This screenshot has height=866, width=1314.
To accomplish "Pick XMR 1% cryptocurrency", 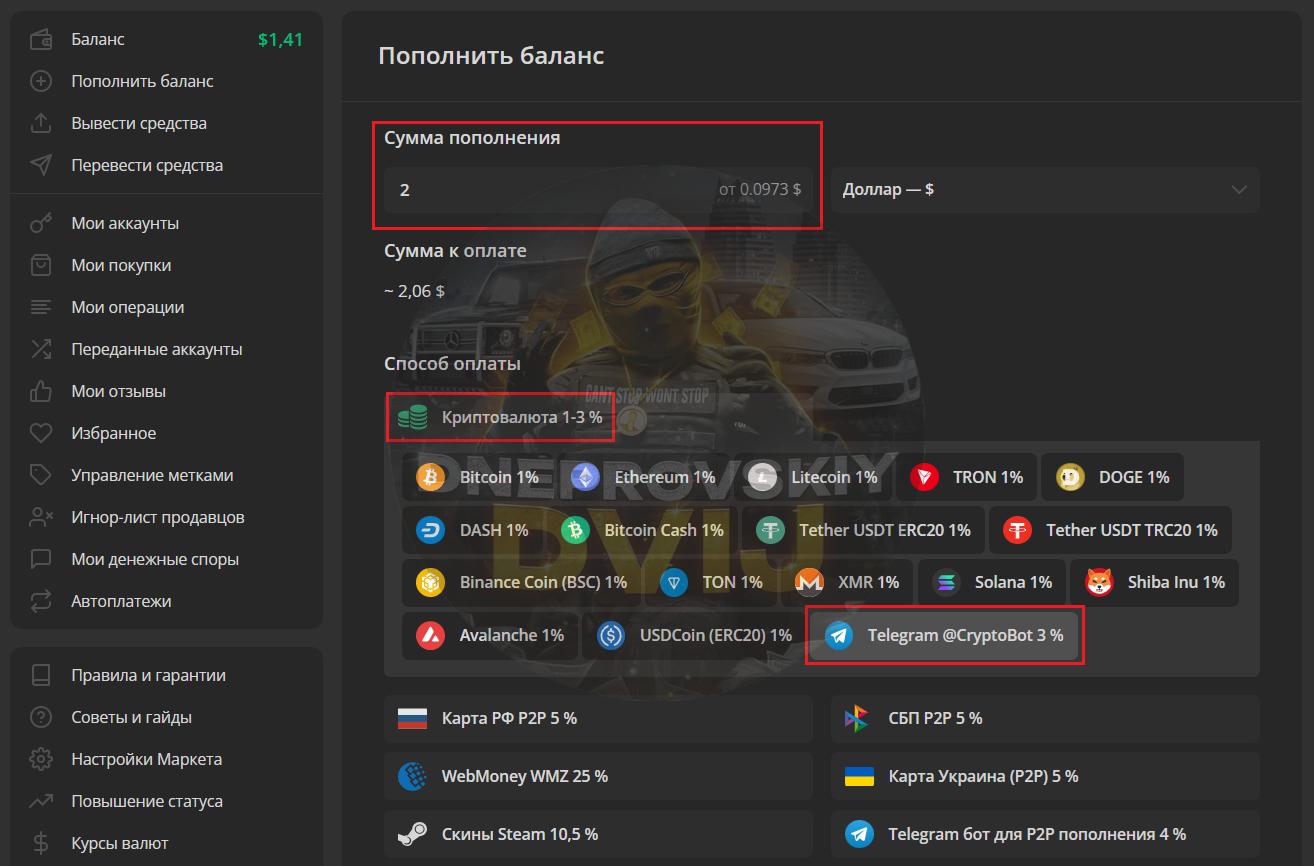I will tap(848, 582).
